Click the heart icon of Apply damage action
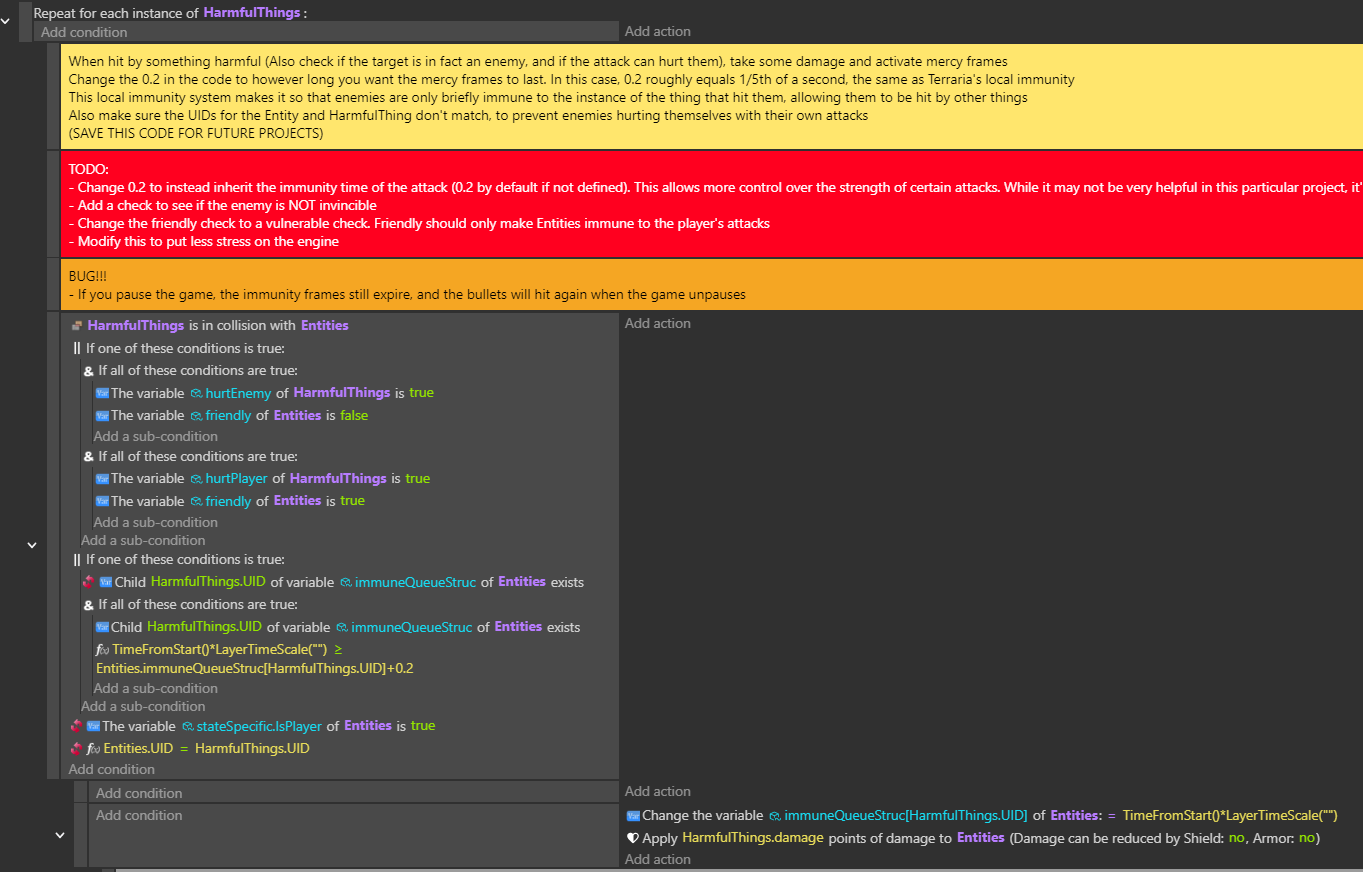The image size is (1363, 872). (x=632, y=838)
